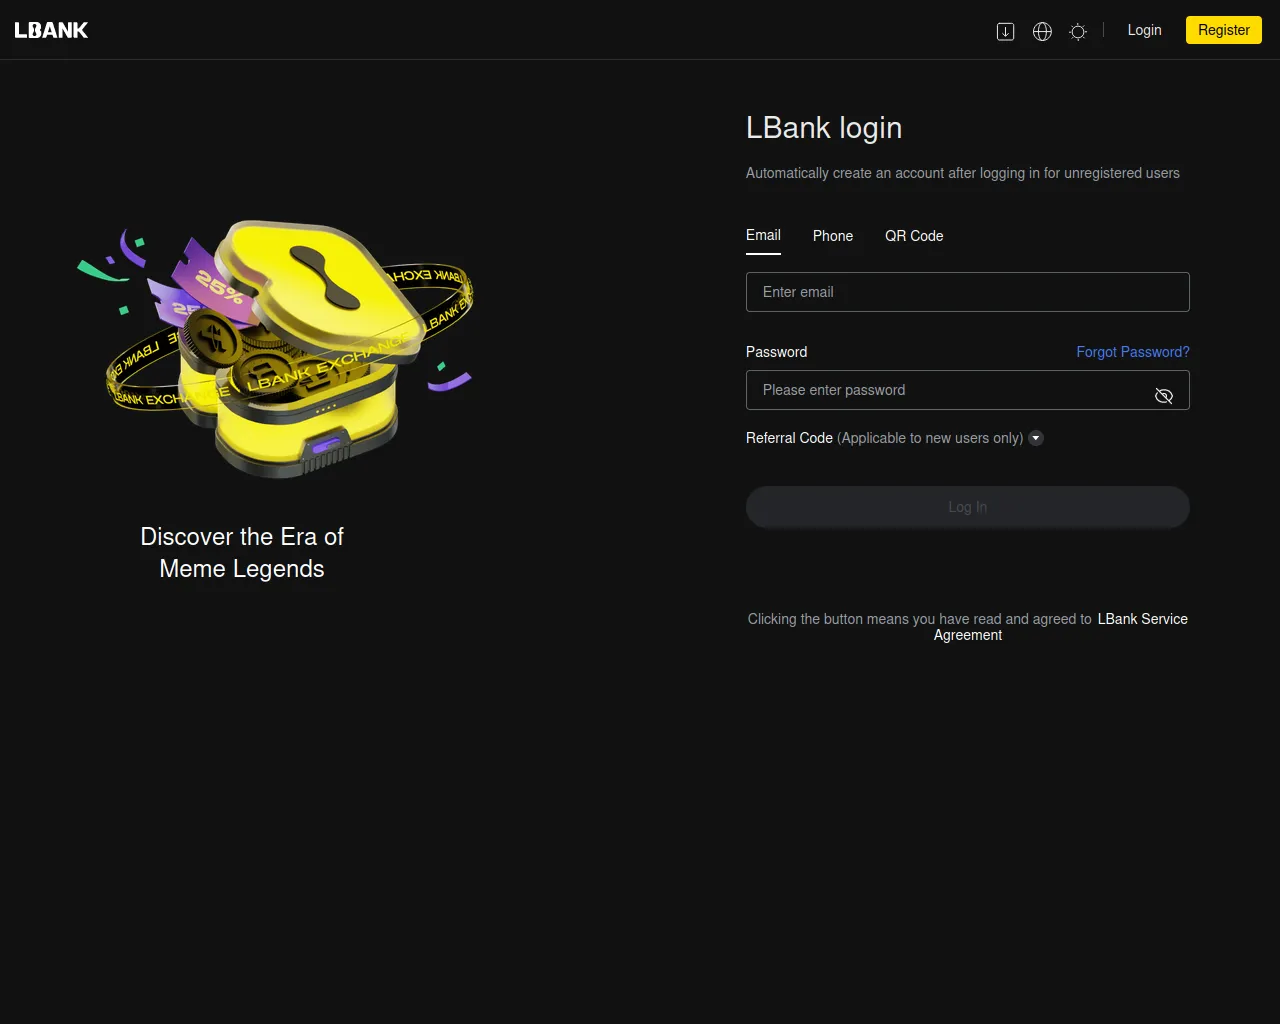Viewport: 1280px width, 1024px height.
Task: Click the Login link in the header
Action: 1144,30
